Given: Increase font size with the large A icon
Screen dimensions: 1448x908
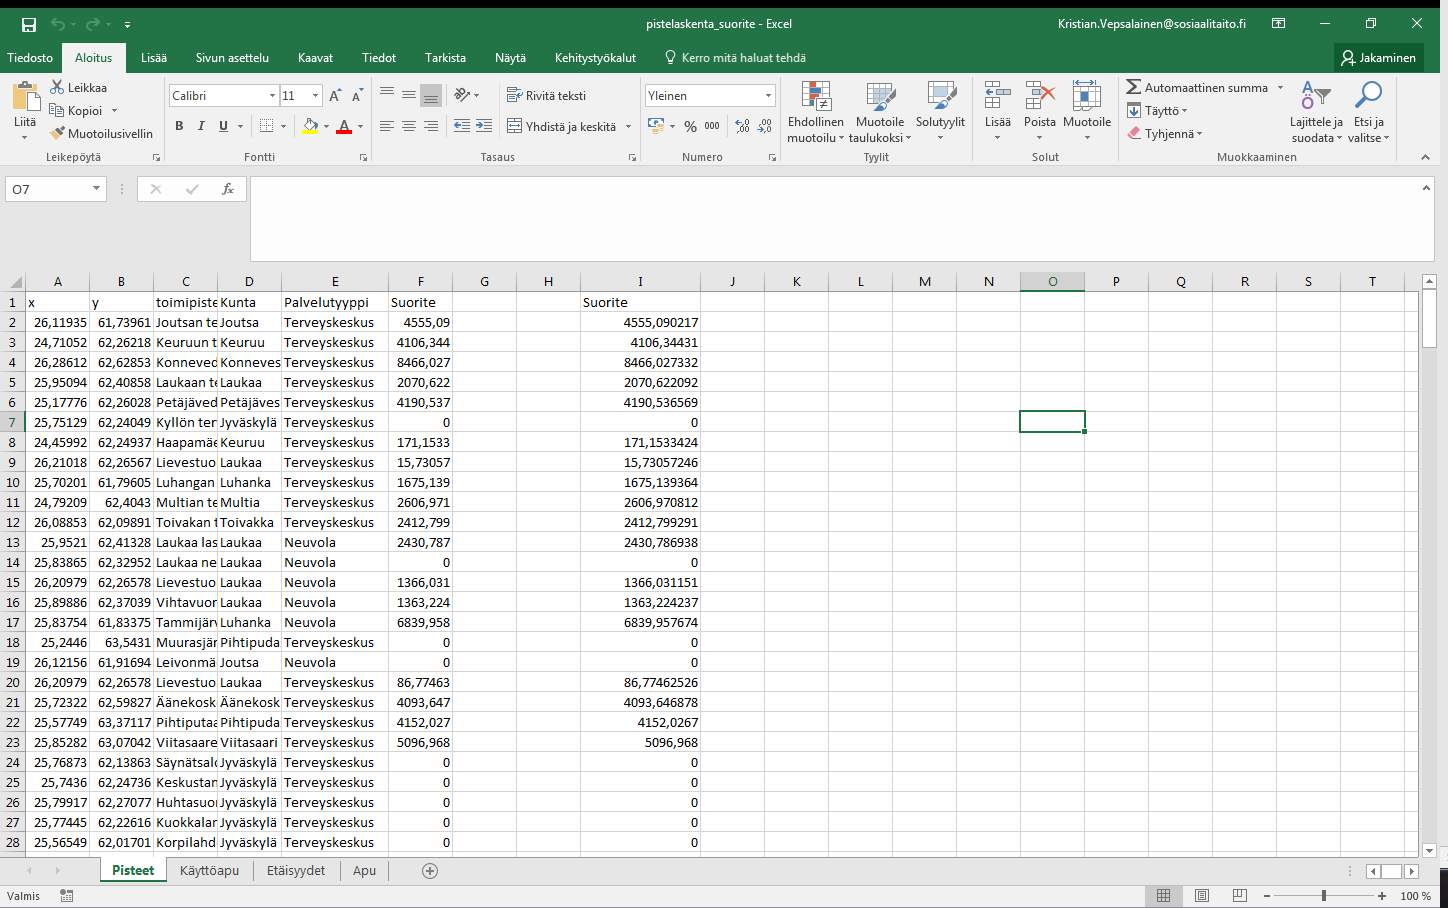Looking at the screenshot, I should tap(335, 96).
